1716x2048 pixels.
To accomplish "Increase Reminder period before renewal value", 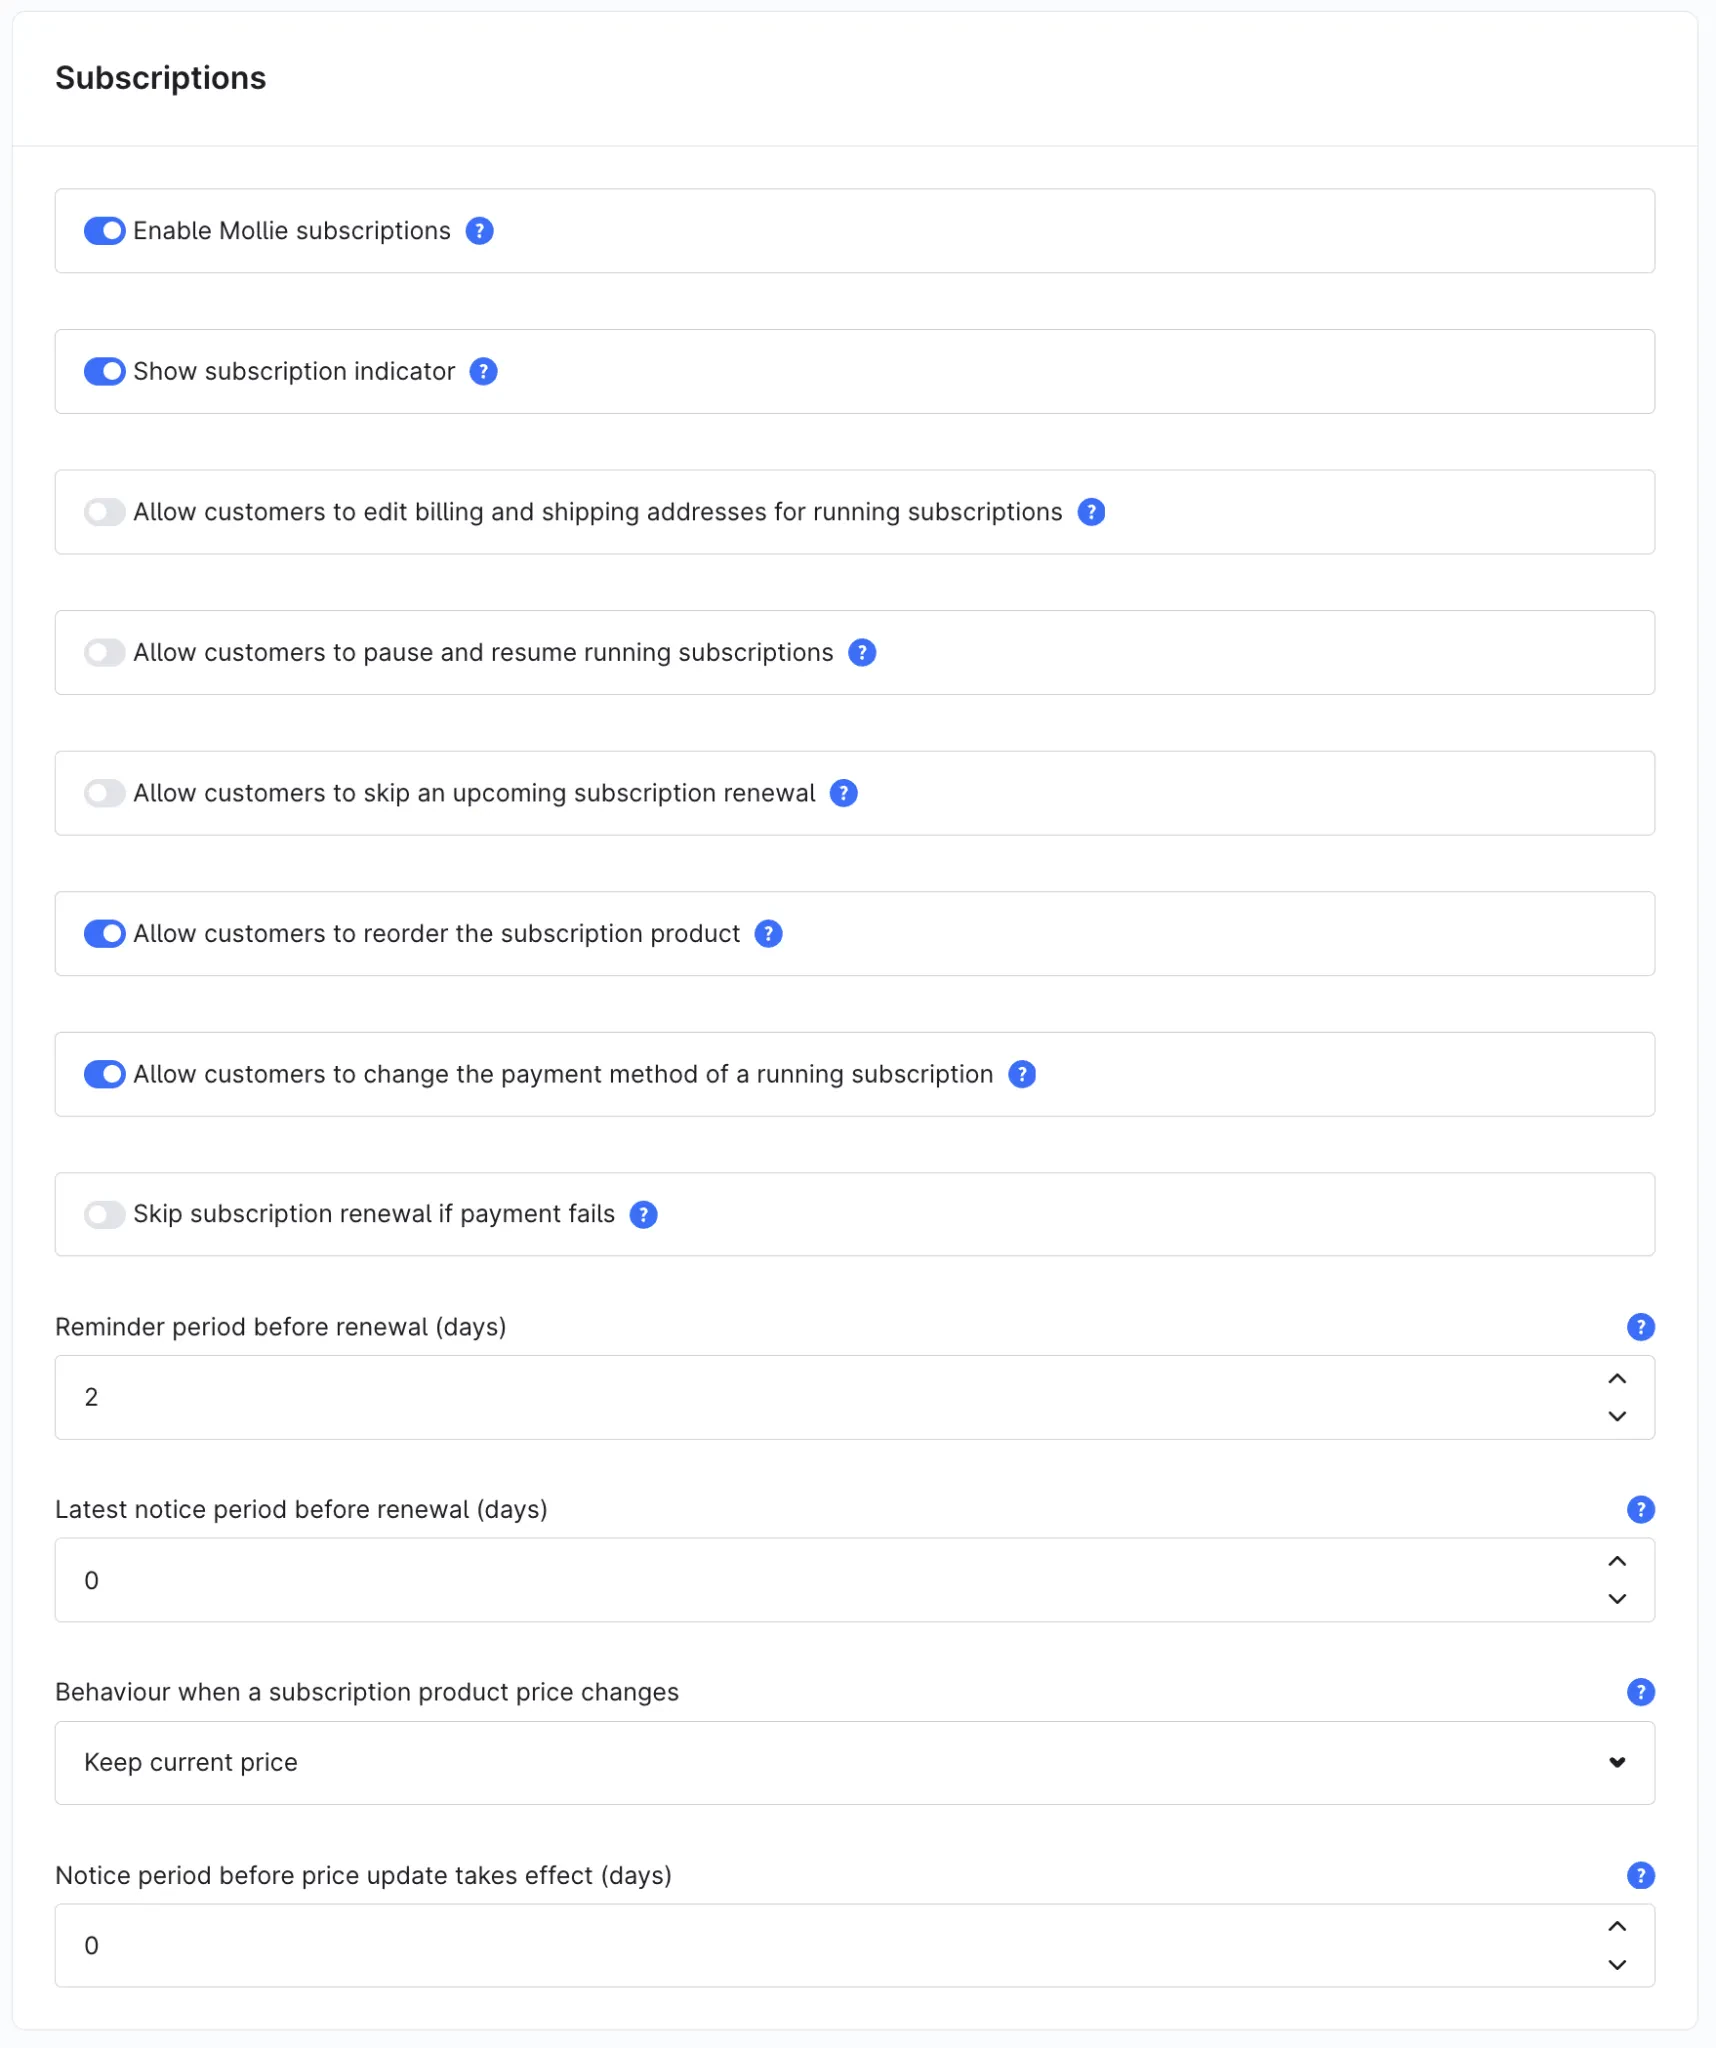I will coord(1617,1379).
